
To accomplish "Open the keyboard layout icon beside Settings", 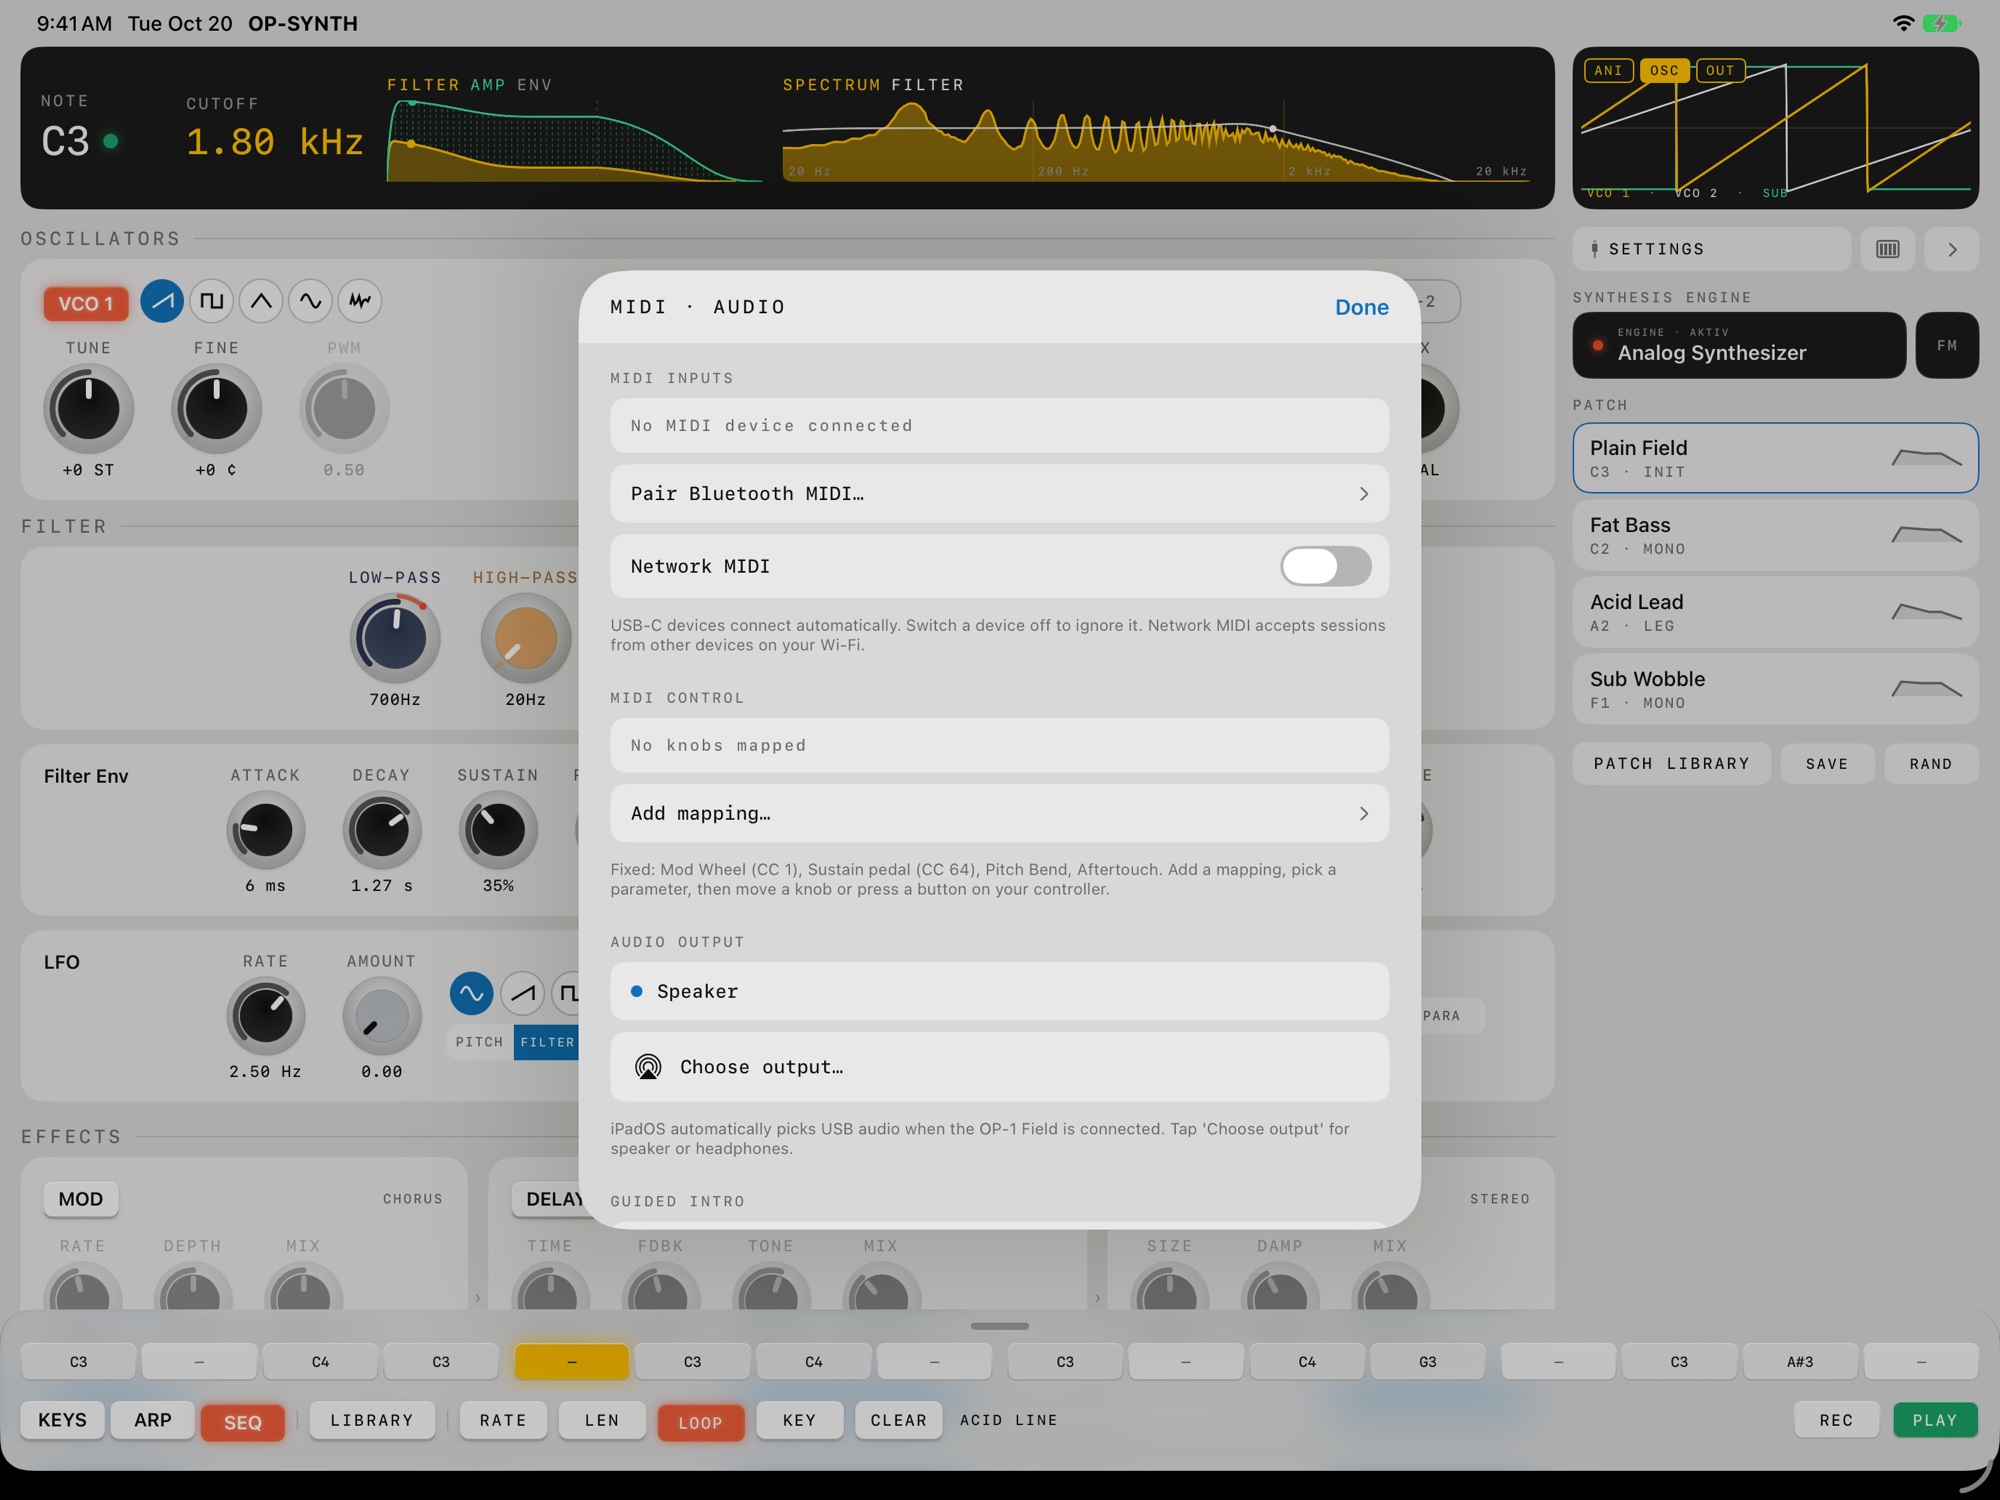I will 1887,249.
